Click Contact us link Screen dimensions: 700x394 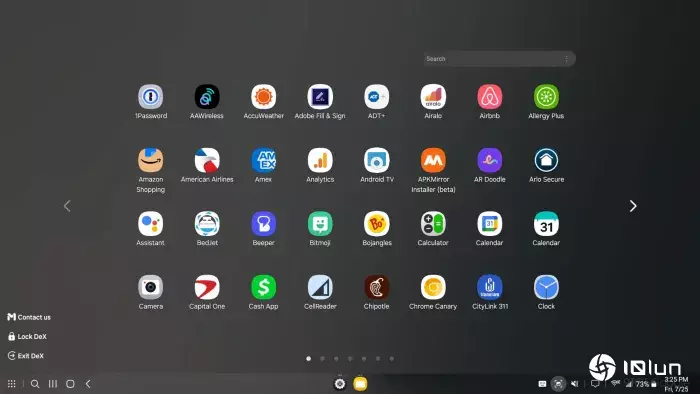point(29,317)
